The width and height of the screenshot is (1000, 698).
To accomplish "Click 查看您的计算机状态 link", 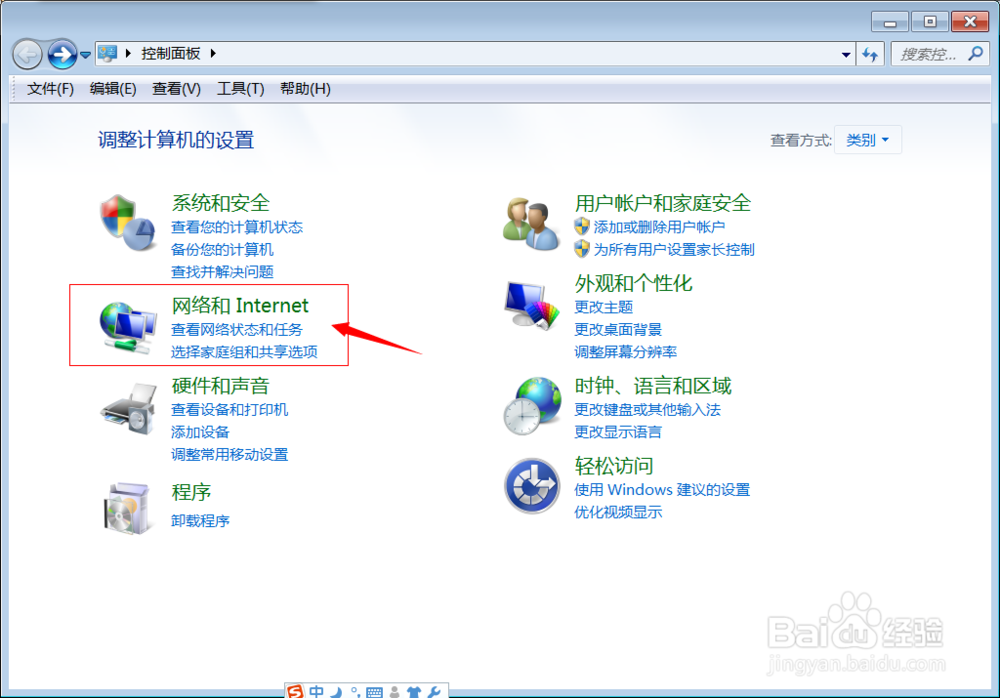I will pyautogui.click(x=237, y=227).
